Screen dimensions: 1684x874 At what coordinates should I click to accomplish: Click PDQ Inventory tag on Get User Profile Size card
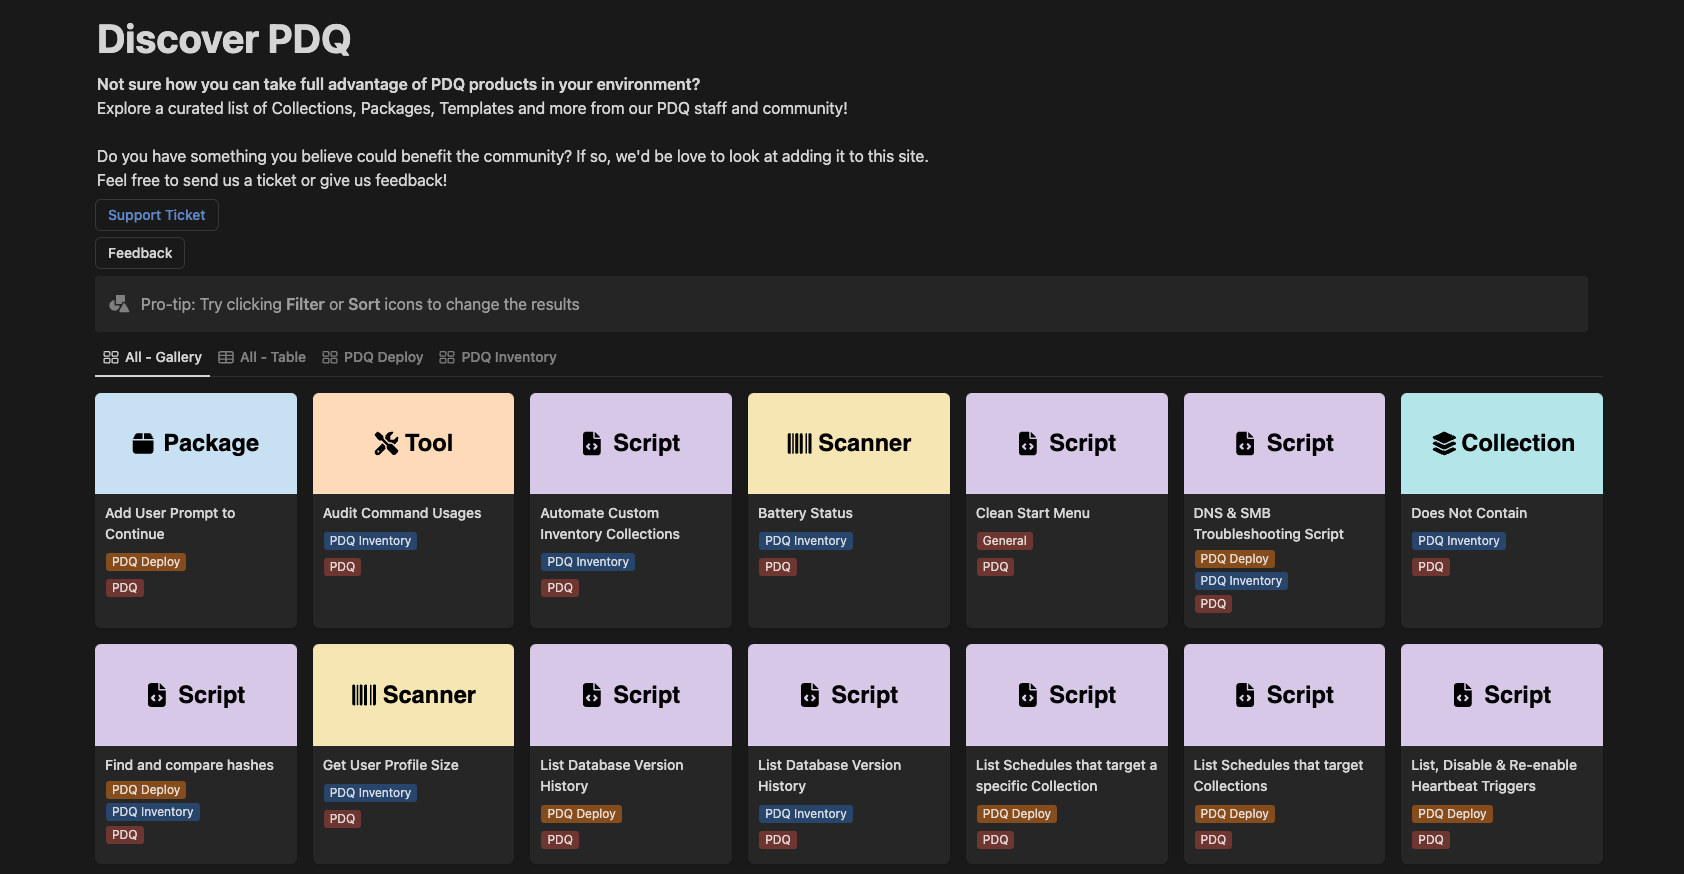pyautogui.click(x=370, y=793)
